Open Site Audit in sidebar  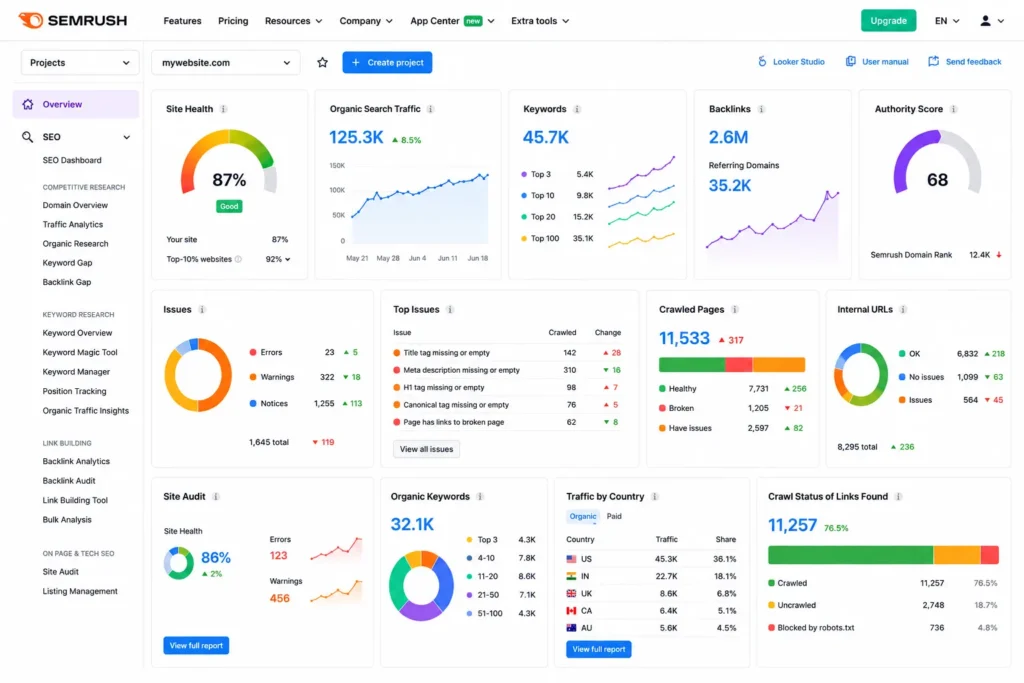click(60, 571)
